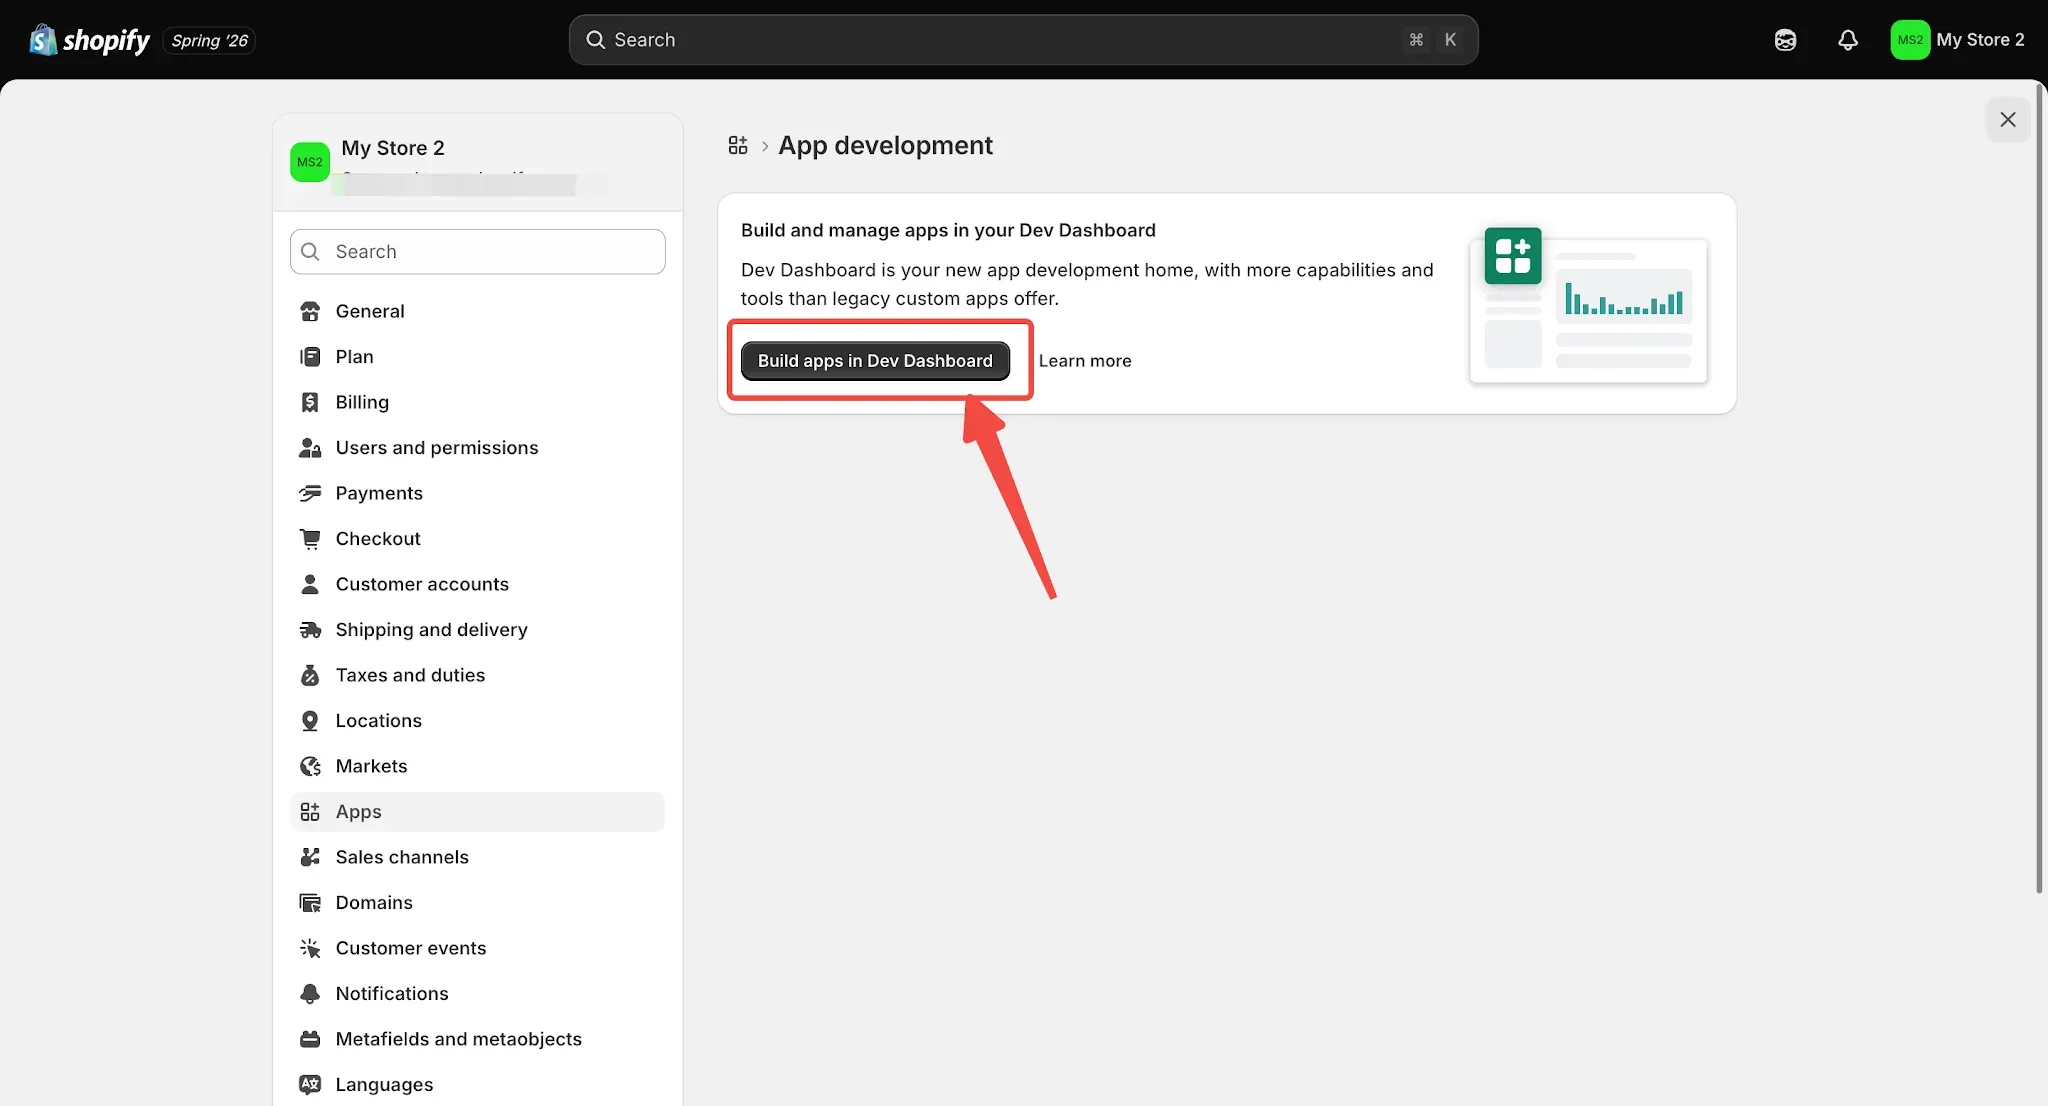Screen dimensions: 2048x1106
Task: Open Notifications settings in sidebar
Action: (477, 994)
